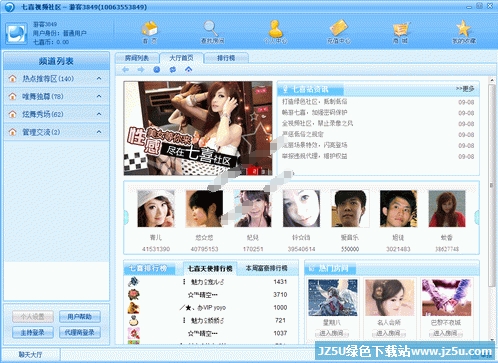Click gift icon in the 1431 ranking row

[133, 282]
